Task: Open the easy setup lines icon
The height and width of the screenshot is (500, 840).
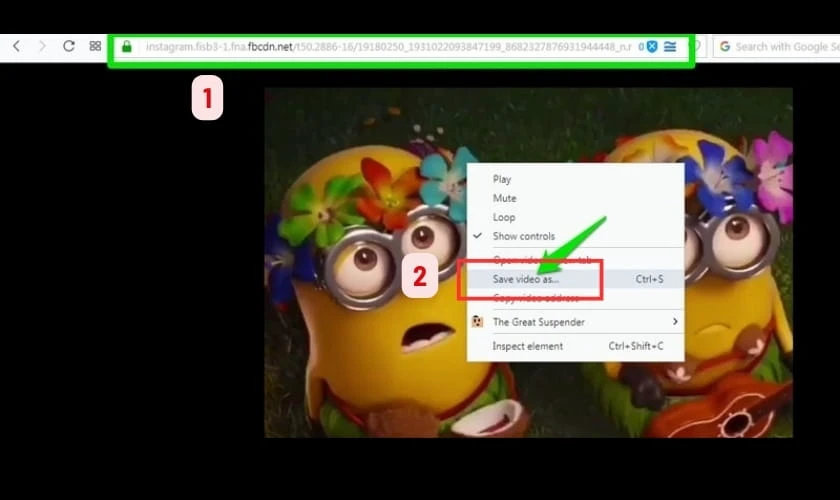Action: [x=670, y=47]
